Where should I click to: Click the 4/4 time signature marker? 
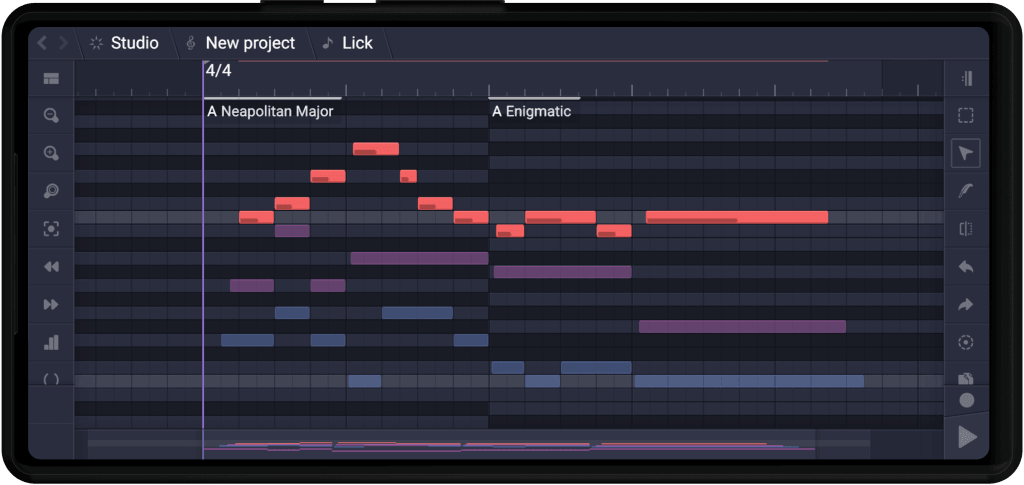218,71
